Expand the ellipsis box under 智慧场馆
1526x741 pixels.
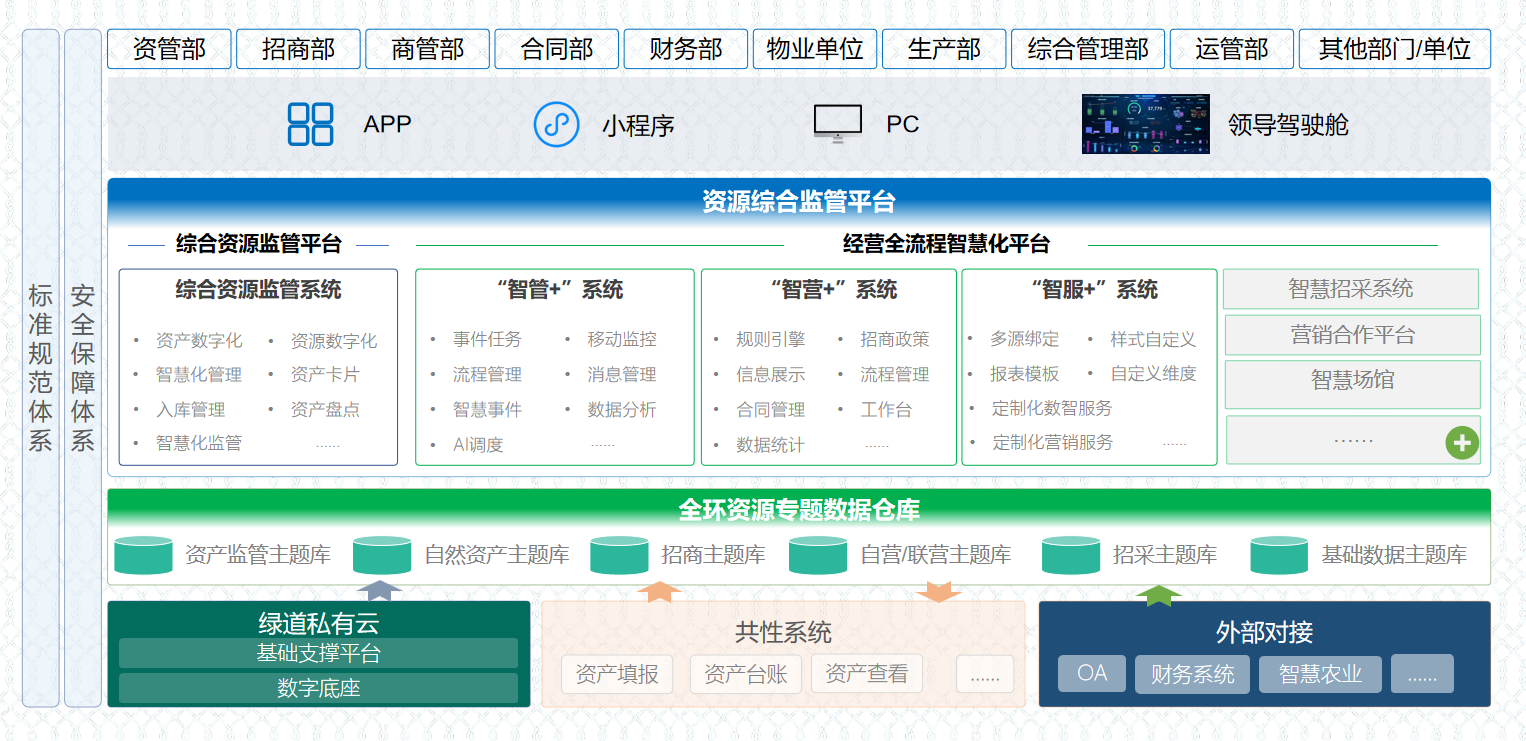[x=1352, y=440]
